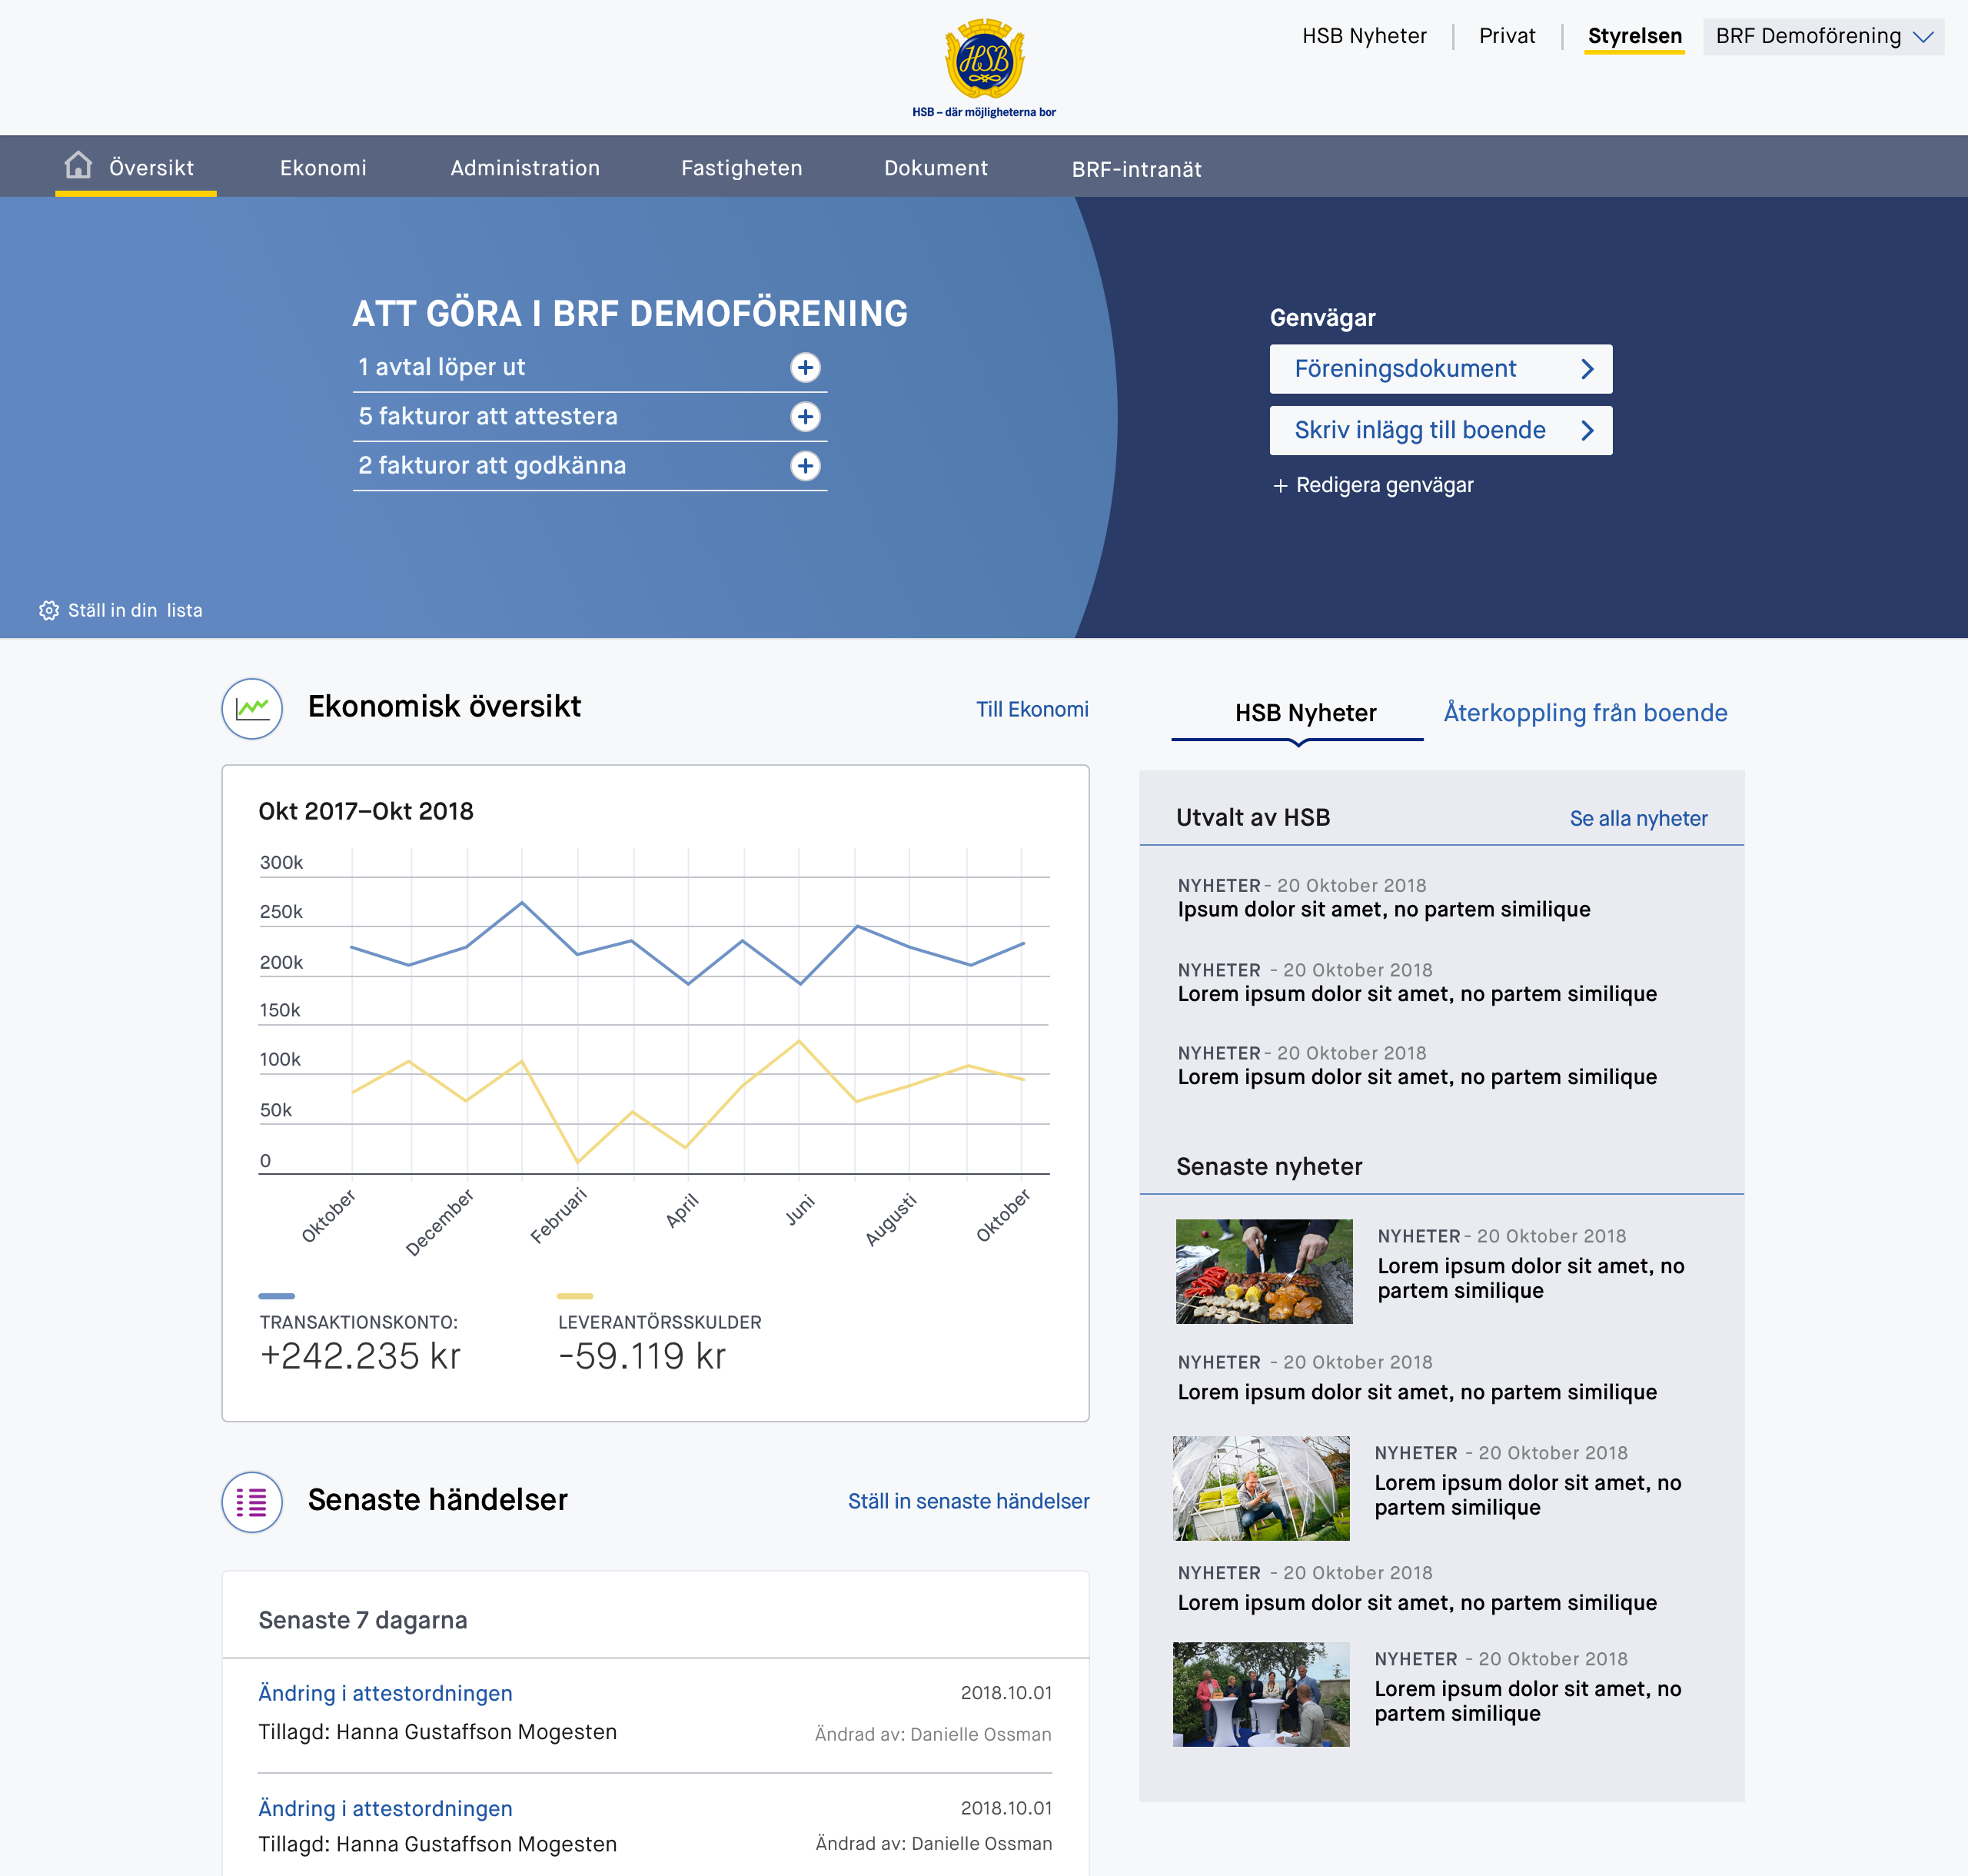The width and height of the screenshot is (1968, 1876).
Task: Follow the Till Ekonomi link
Action: click(1032, 709)
